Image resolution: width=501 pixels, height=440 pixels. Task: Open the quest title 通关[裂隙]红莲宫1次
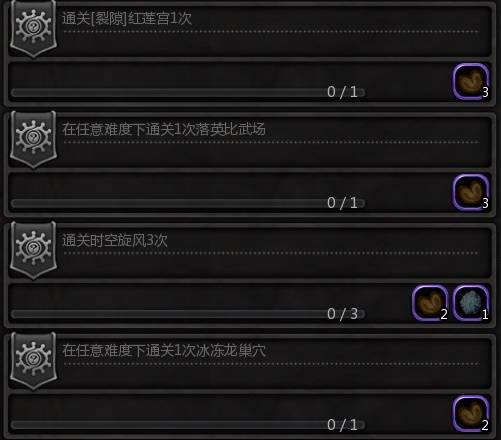(127, 18)
